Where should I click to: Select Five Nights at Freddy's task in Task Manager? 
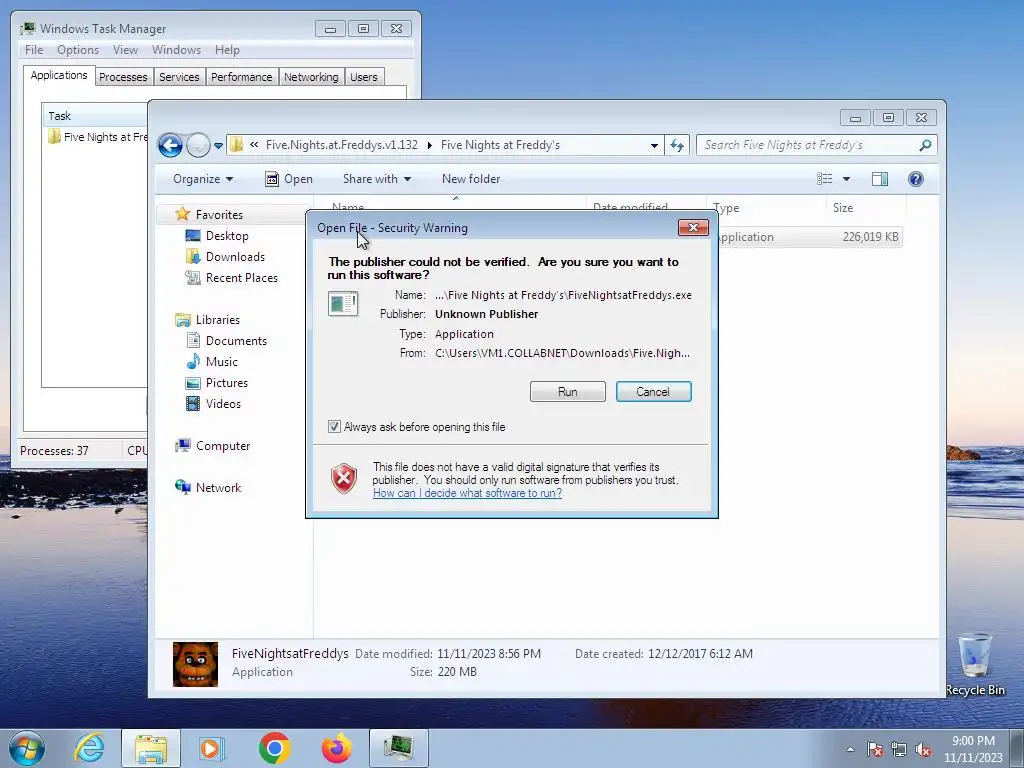[x=98, y=137]
